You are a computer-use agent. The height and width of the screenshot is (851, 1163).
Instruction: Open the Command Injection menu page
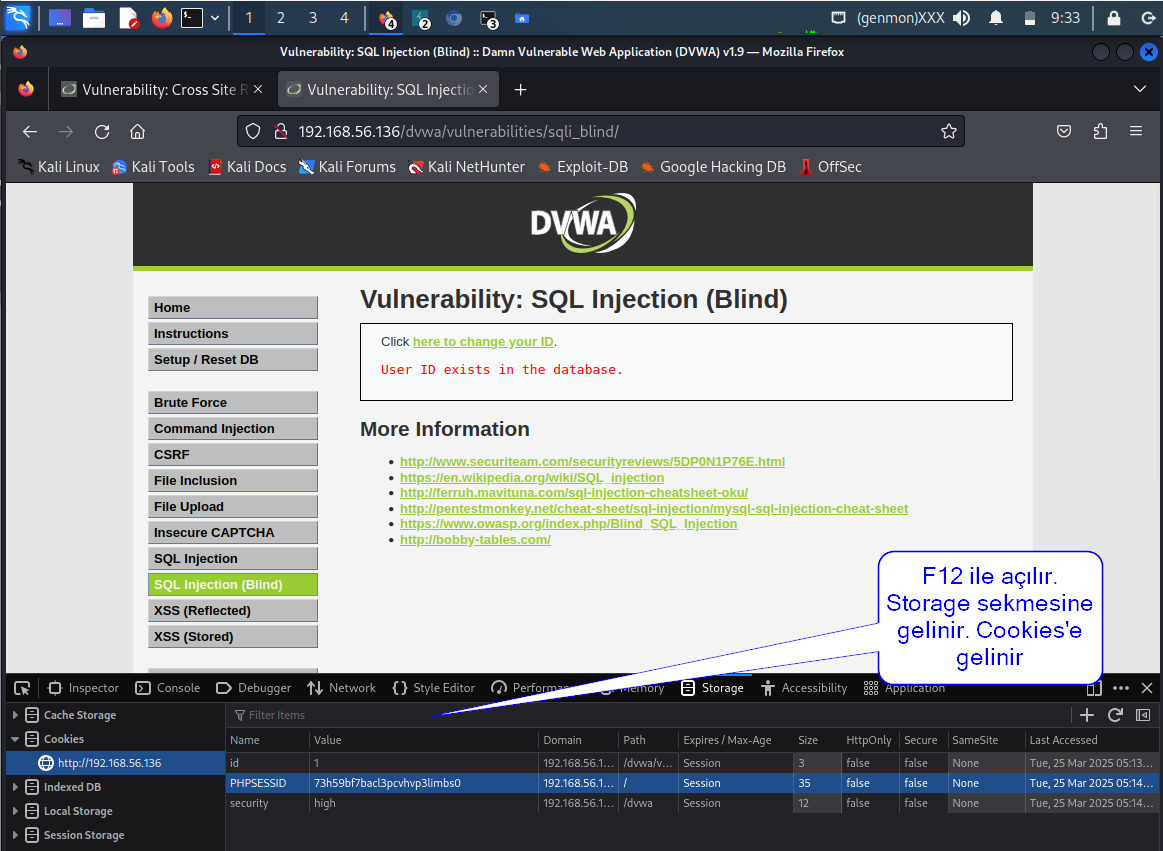(x=233, y=428)
